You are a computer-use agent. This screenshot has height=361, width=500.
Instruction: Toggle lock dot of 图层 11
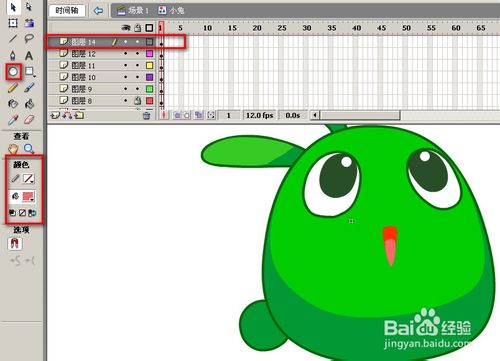click(x=137, y=65)
